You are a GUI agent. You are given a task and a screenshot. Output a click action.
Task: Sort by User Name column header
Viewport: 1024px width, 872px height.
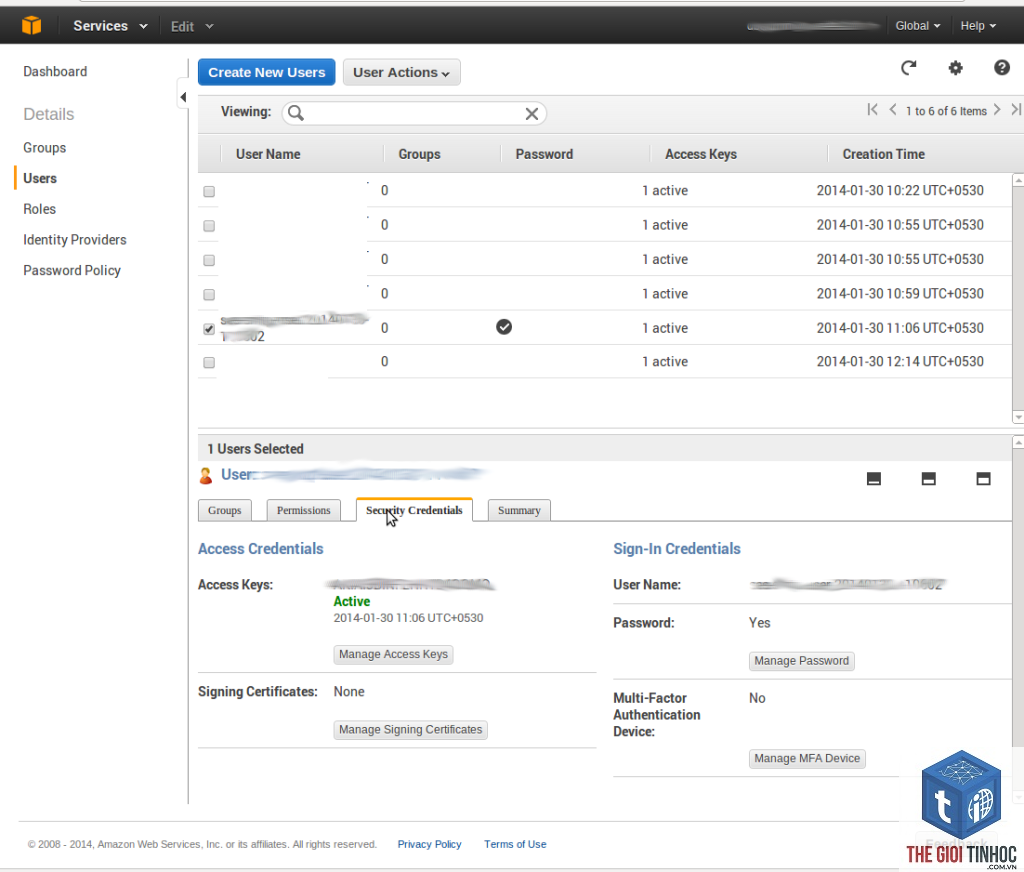pos(268,154)
